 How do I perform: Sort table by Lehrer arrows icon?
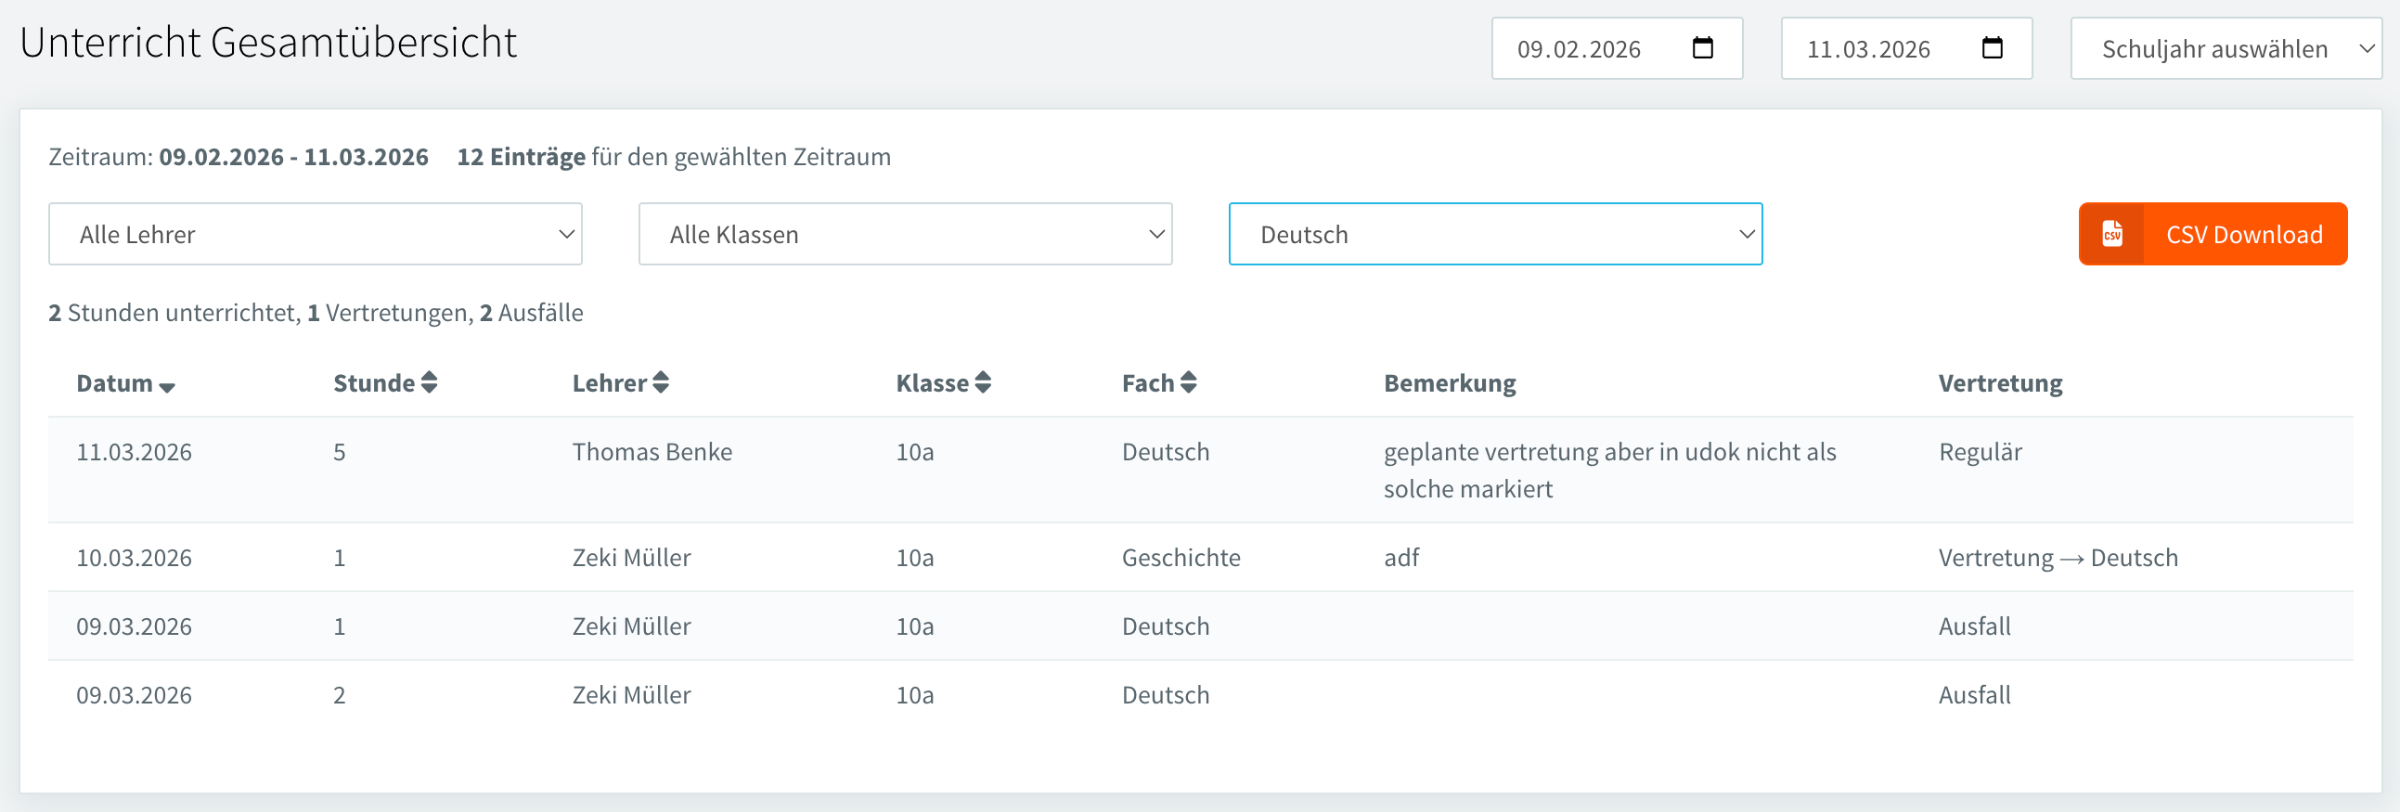click(661, 383)
